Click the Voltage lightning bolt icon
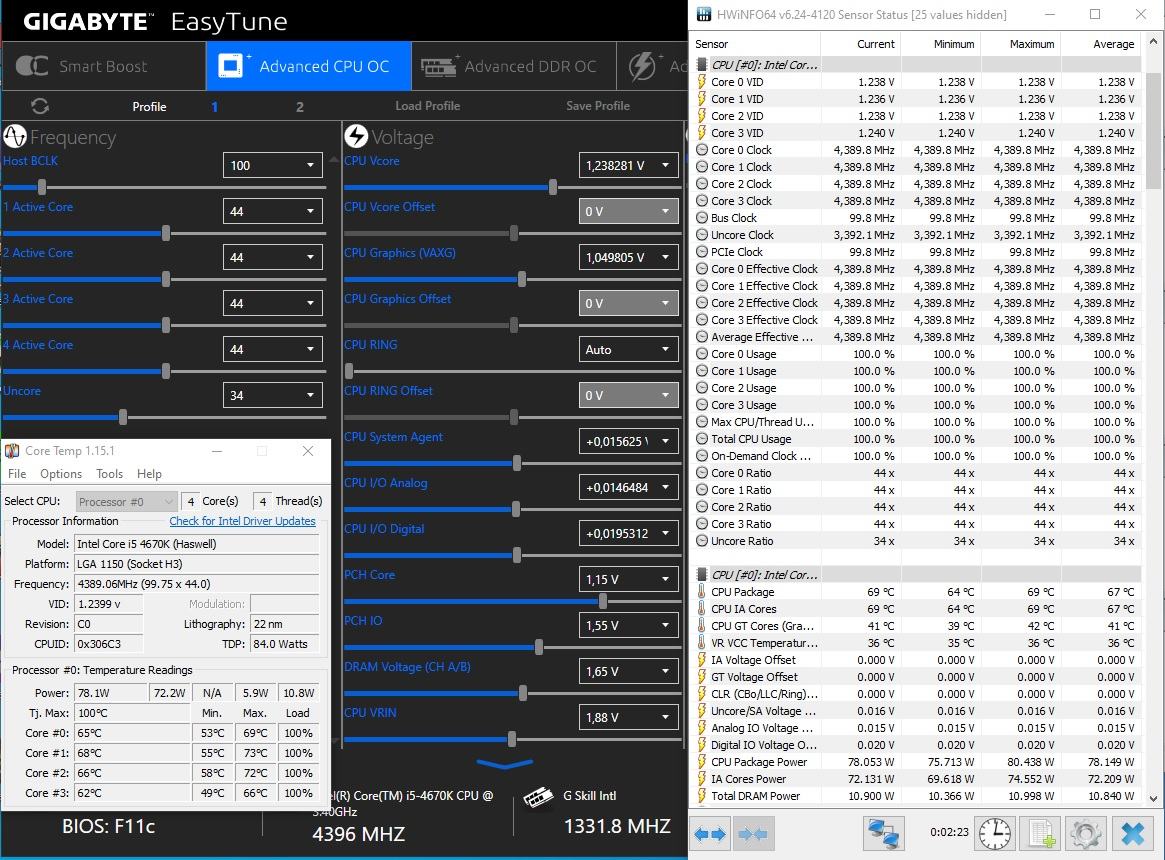1165x860 pixels. 356,136
